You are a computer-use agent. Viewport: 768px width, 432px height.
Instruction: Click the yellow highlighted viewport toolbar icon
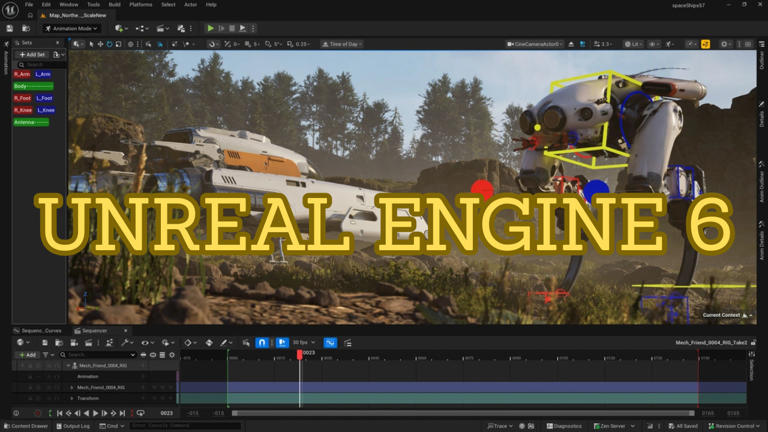coord(705,44)
